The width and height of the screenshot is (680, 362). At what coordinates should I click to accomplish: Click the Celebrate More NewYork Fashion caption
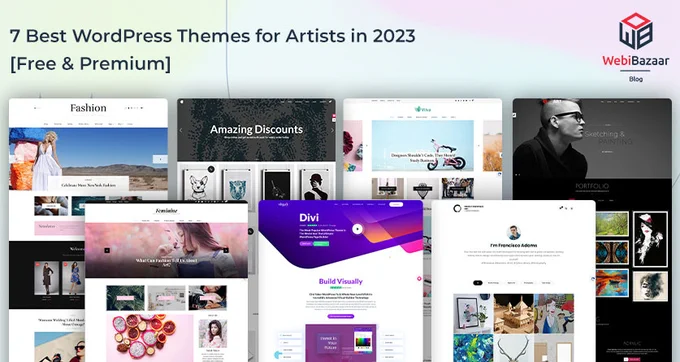(x=88, y=185)
